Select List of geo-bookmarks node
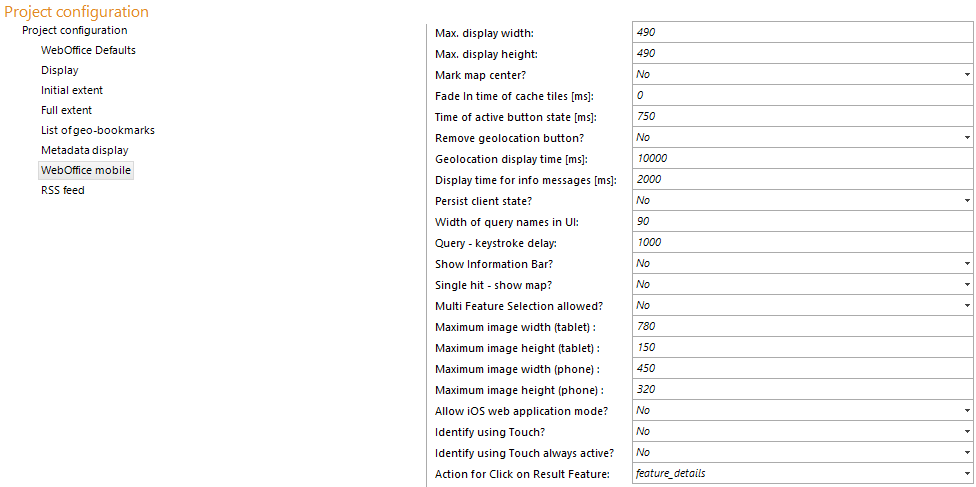976x487 pixels. click(x=98, y=130)
